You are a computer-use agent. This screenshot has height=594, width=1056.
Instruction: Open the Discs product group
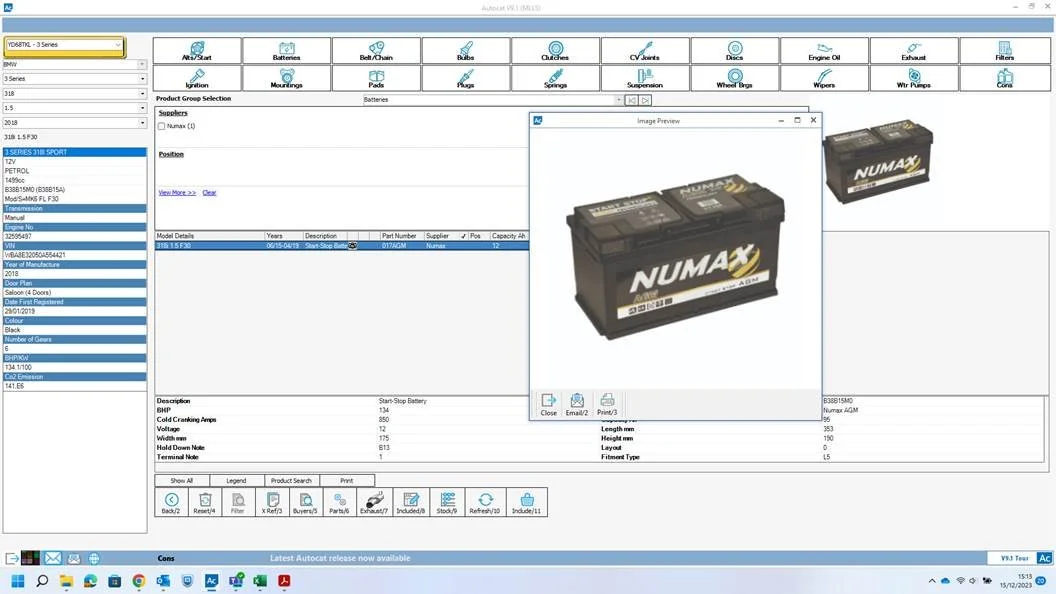pyautogui.click(x=735, y=51)
